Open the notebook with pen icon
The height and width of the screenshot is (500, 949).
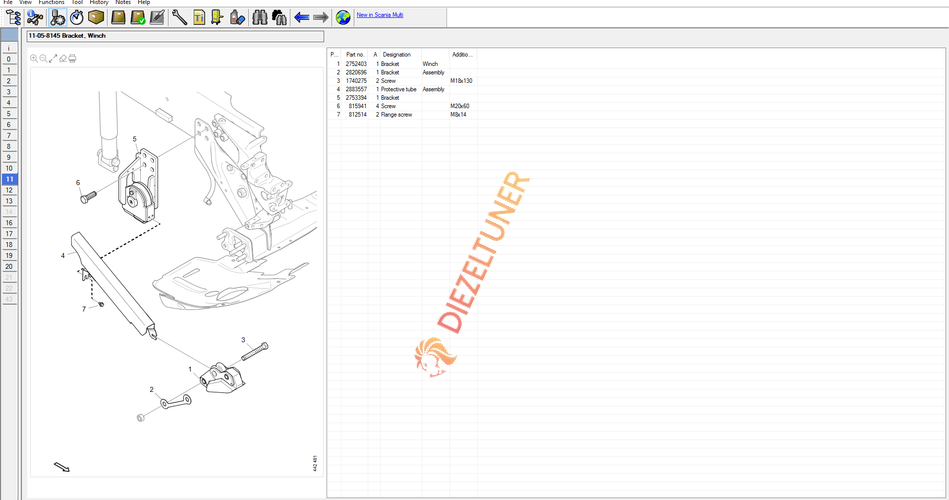point(157,18)
